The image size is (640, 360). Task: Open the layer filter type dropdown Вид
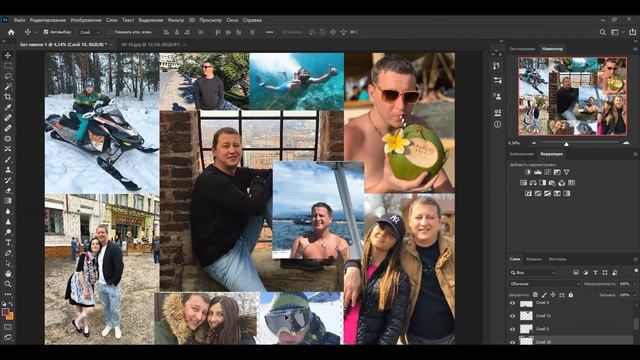click(x=533, y=273)
